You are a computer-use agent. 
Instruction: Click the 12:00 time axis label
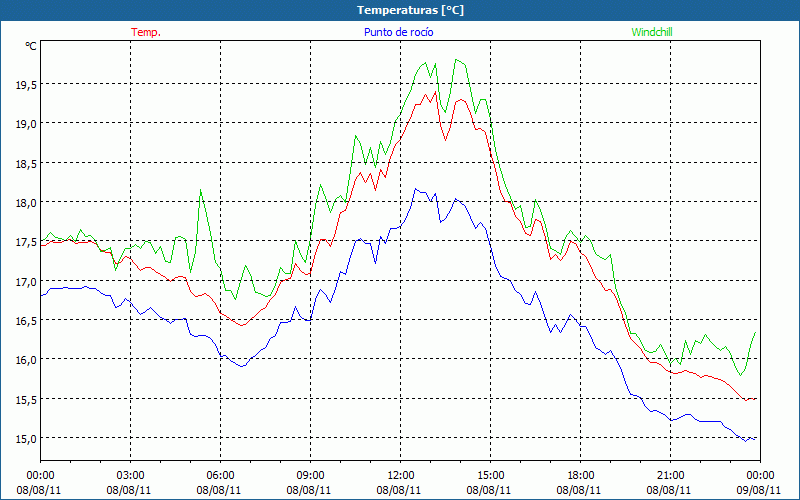[401, 476]
